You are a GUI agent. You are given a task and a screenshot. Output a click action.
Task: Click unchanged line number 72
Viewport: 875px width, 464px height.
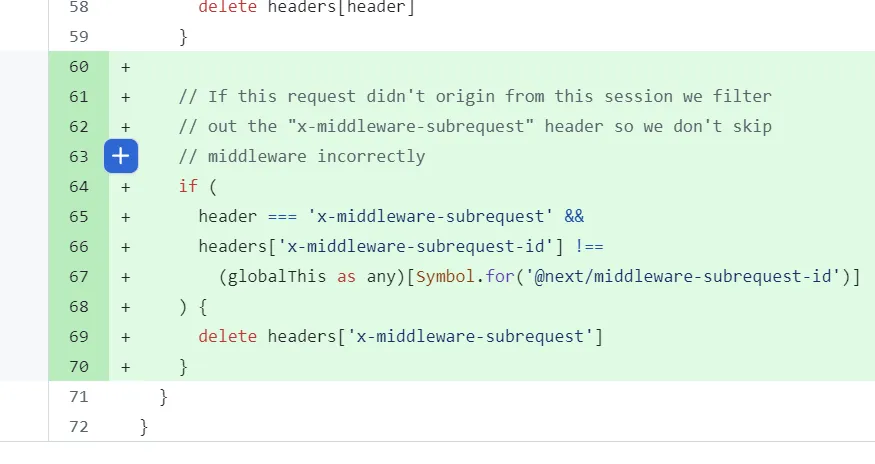pyautogui.click(x=79, y=427)
